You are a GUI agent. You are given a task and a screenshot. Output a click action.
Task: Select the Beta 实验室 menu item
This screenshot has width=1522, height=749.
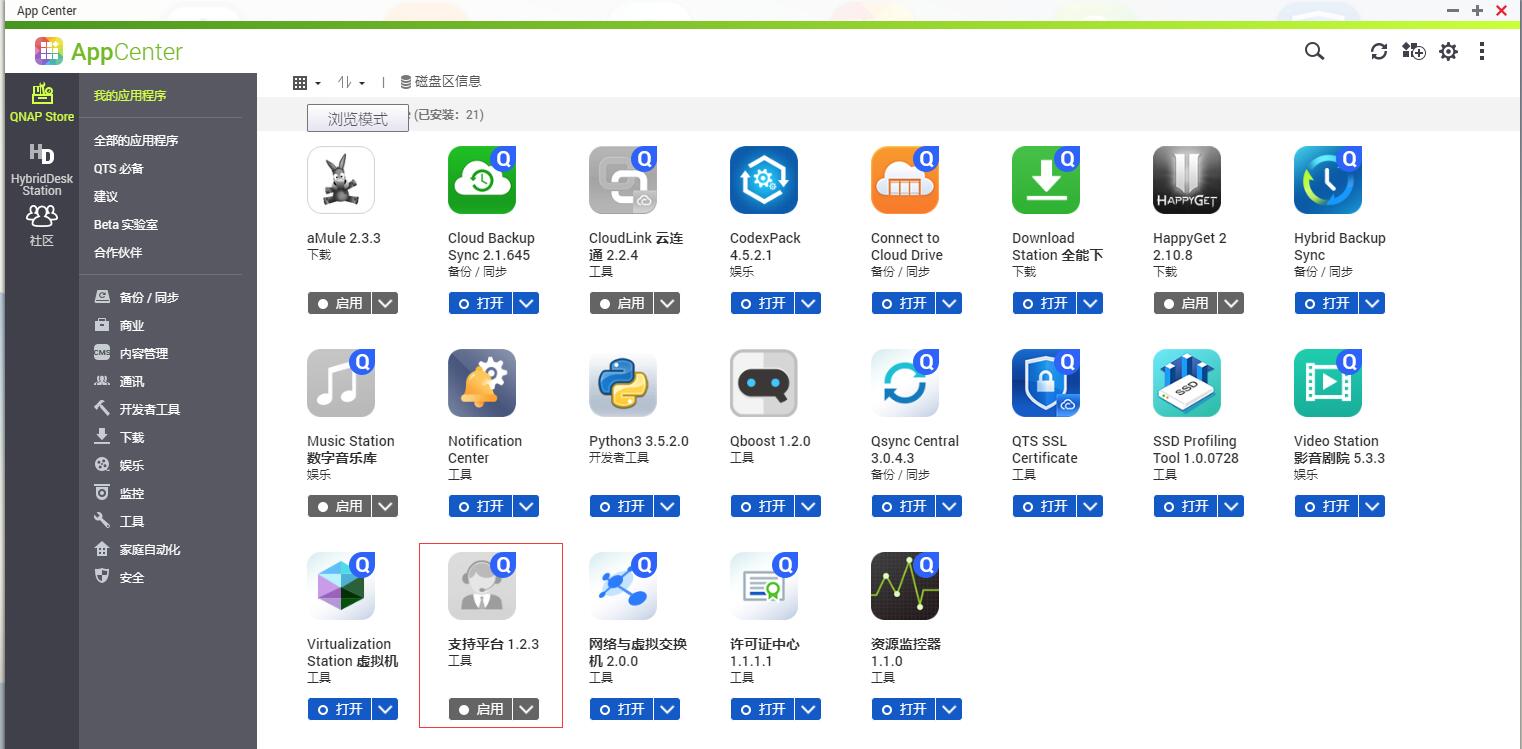(126, 225)
